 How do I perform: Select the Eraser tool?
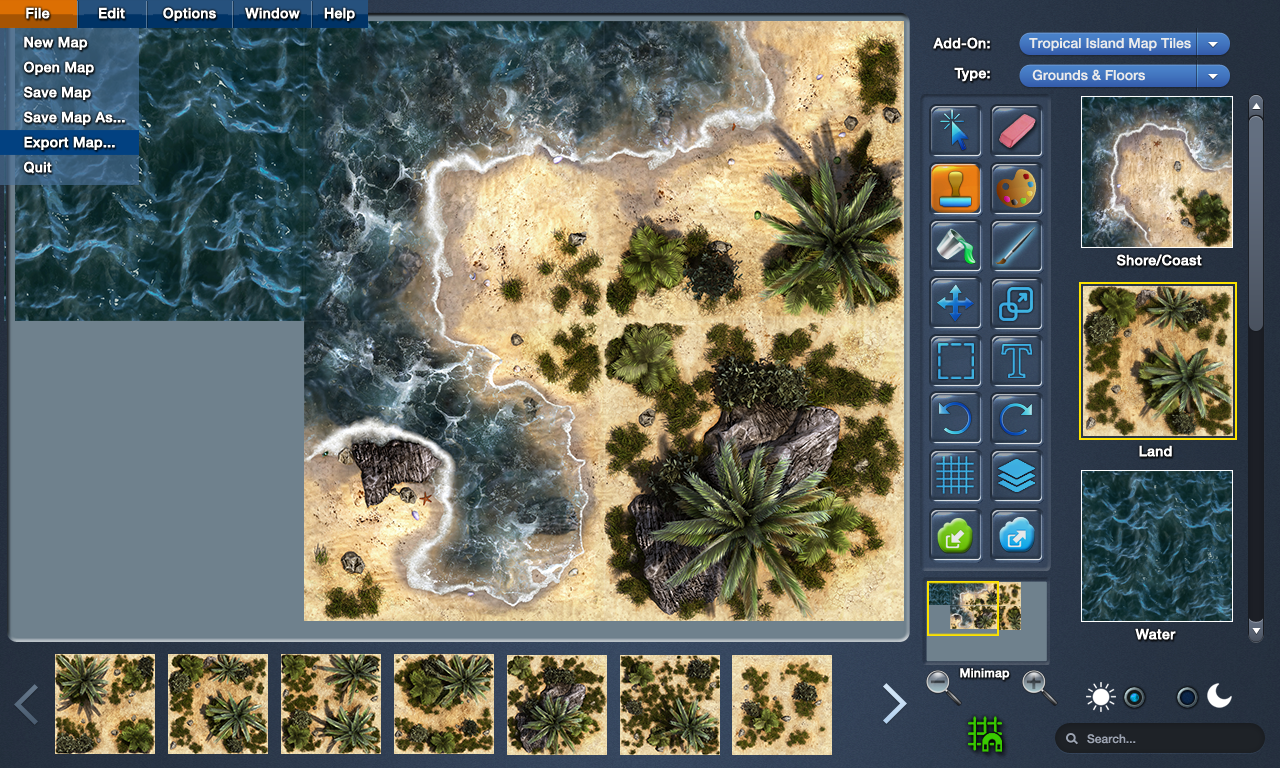pyautogui.click(x=1017, y=130)
